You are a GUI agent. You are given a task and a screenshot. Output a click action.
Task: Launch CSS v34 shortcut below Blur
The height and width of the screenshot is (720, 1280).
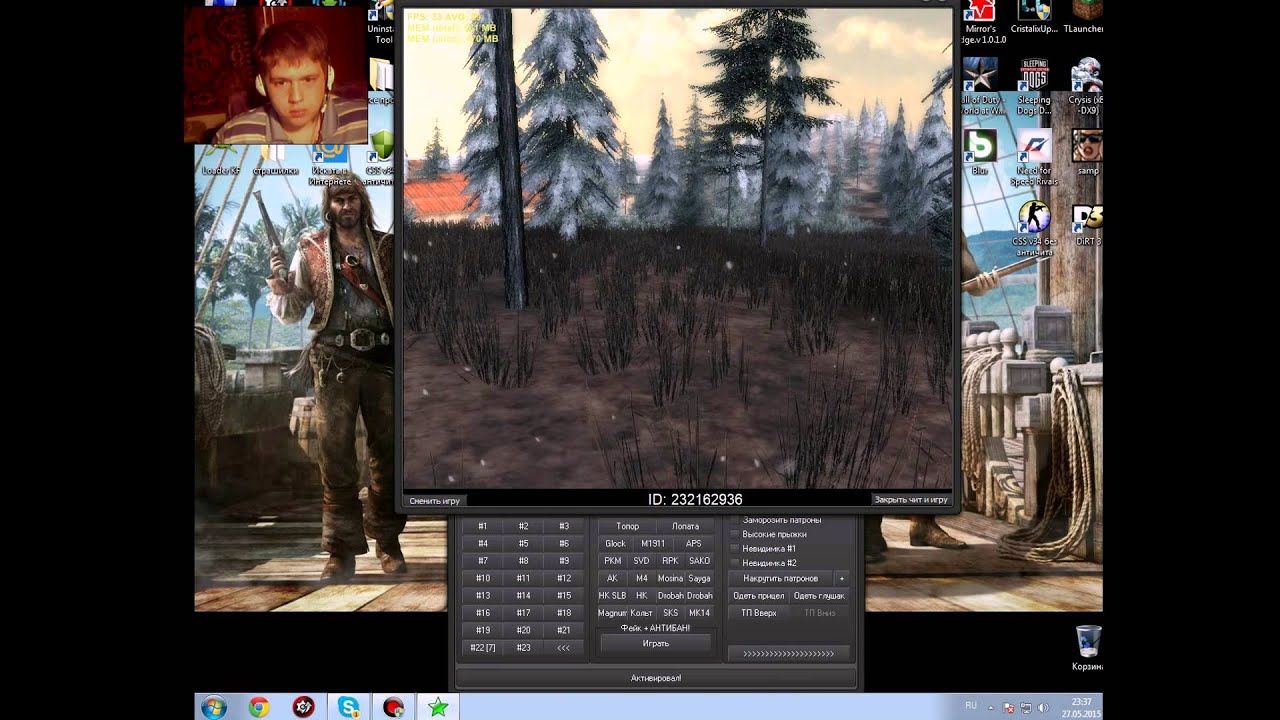tap(1034, 229)
